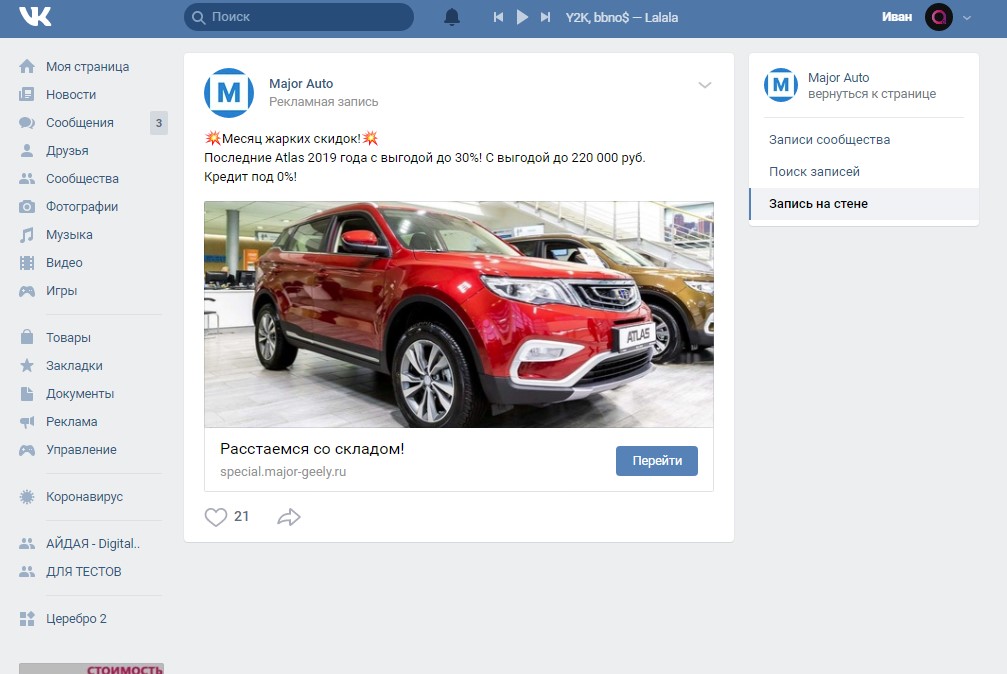Viewport: 1007px width, 674px height.
Task: Click the VK logo in header
Action: click(x=35, y=16)
